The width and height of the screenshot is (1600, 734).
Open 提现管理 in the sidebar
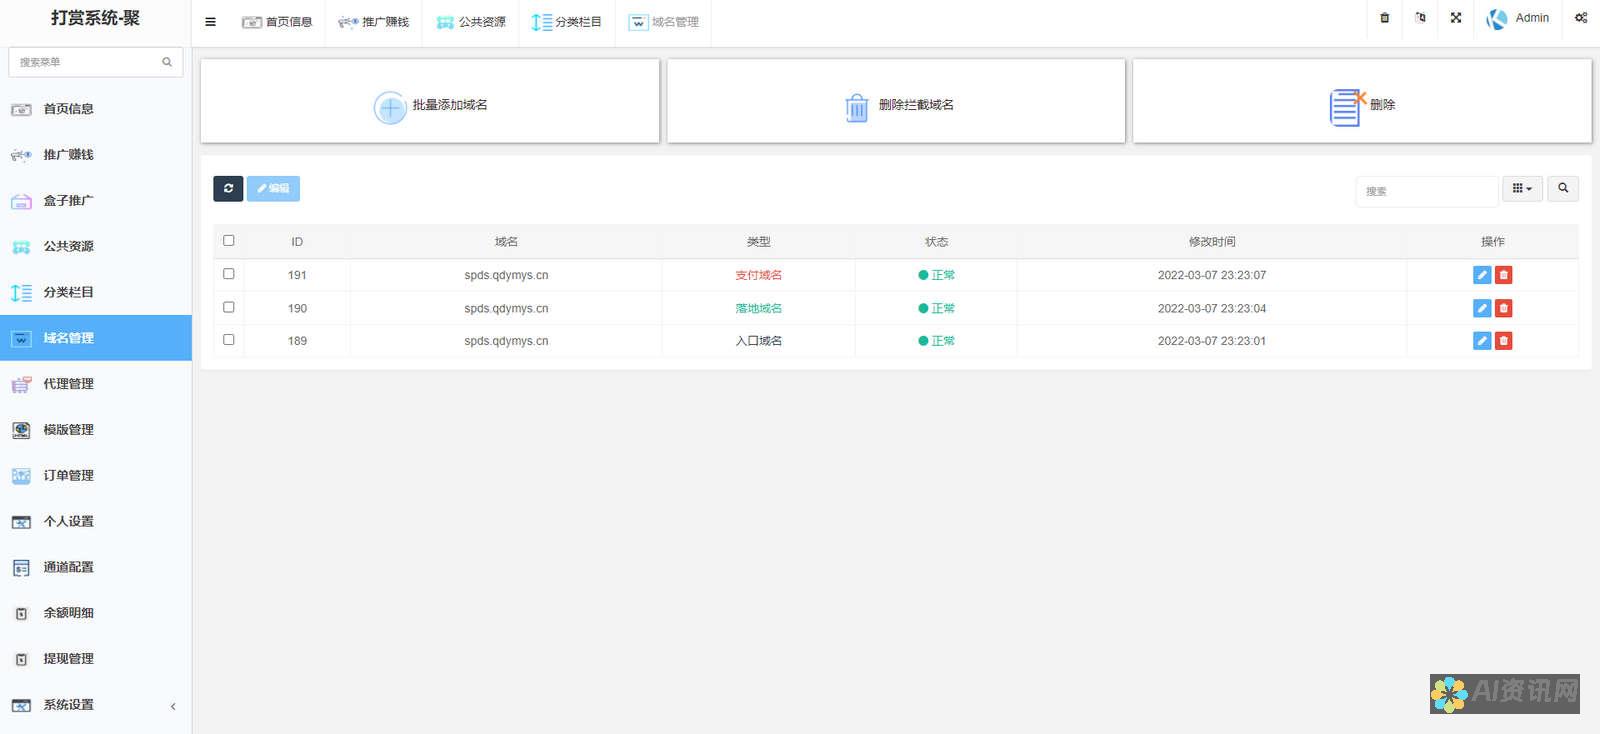[x=96, y=659]
